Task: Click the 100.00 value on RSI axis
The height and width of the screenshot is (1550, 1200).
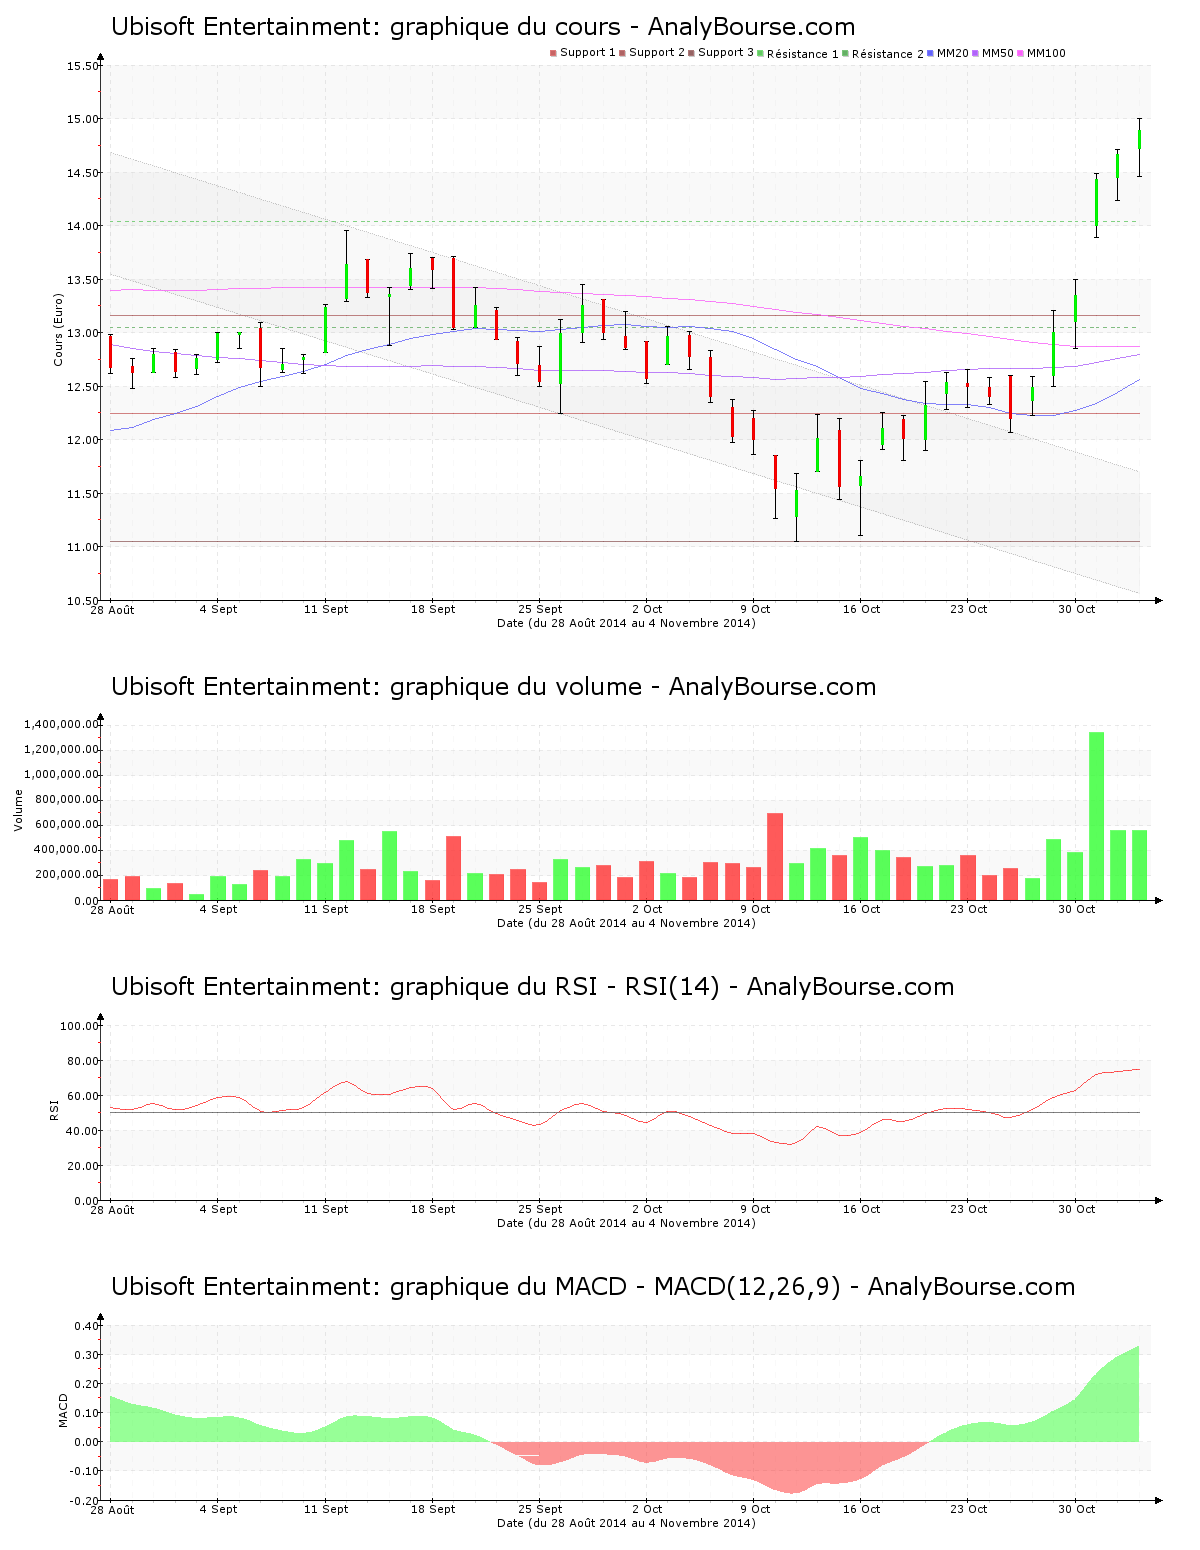Action: (80, 1026)
